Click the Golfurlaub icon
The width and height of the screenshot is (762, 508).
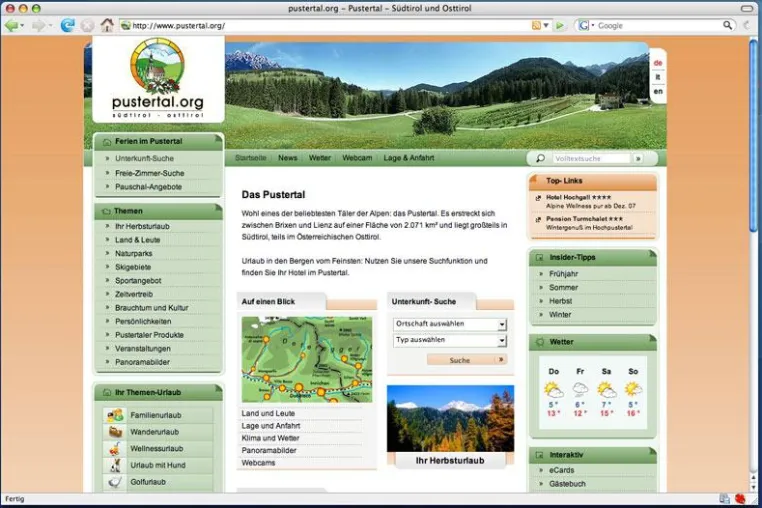pos(115,482)
